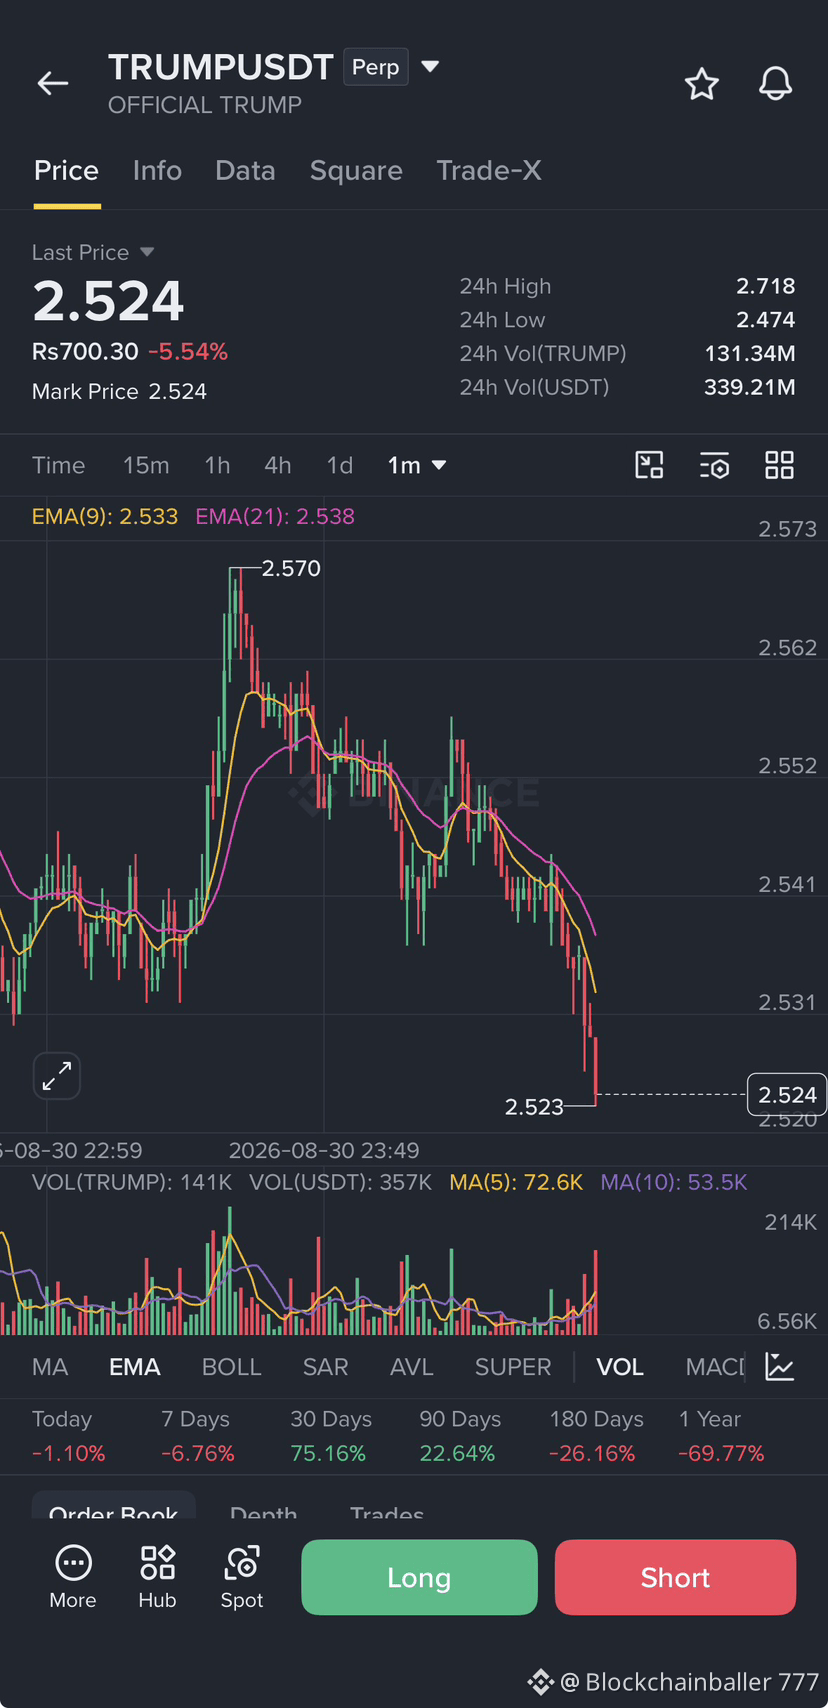The image size is (828, 1708).
Task: Expand chart to fullscreen
Action: click(x=57, y=1076)
